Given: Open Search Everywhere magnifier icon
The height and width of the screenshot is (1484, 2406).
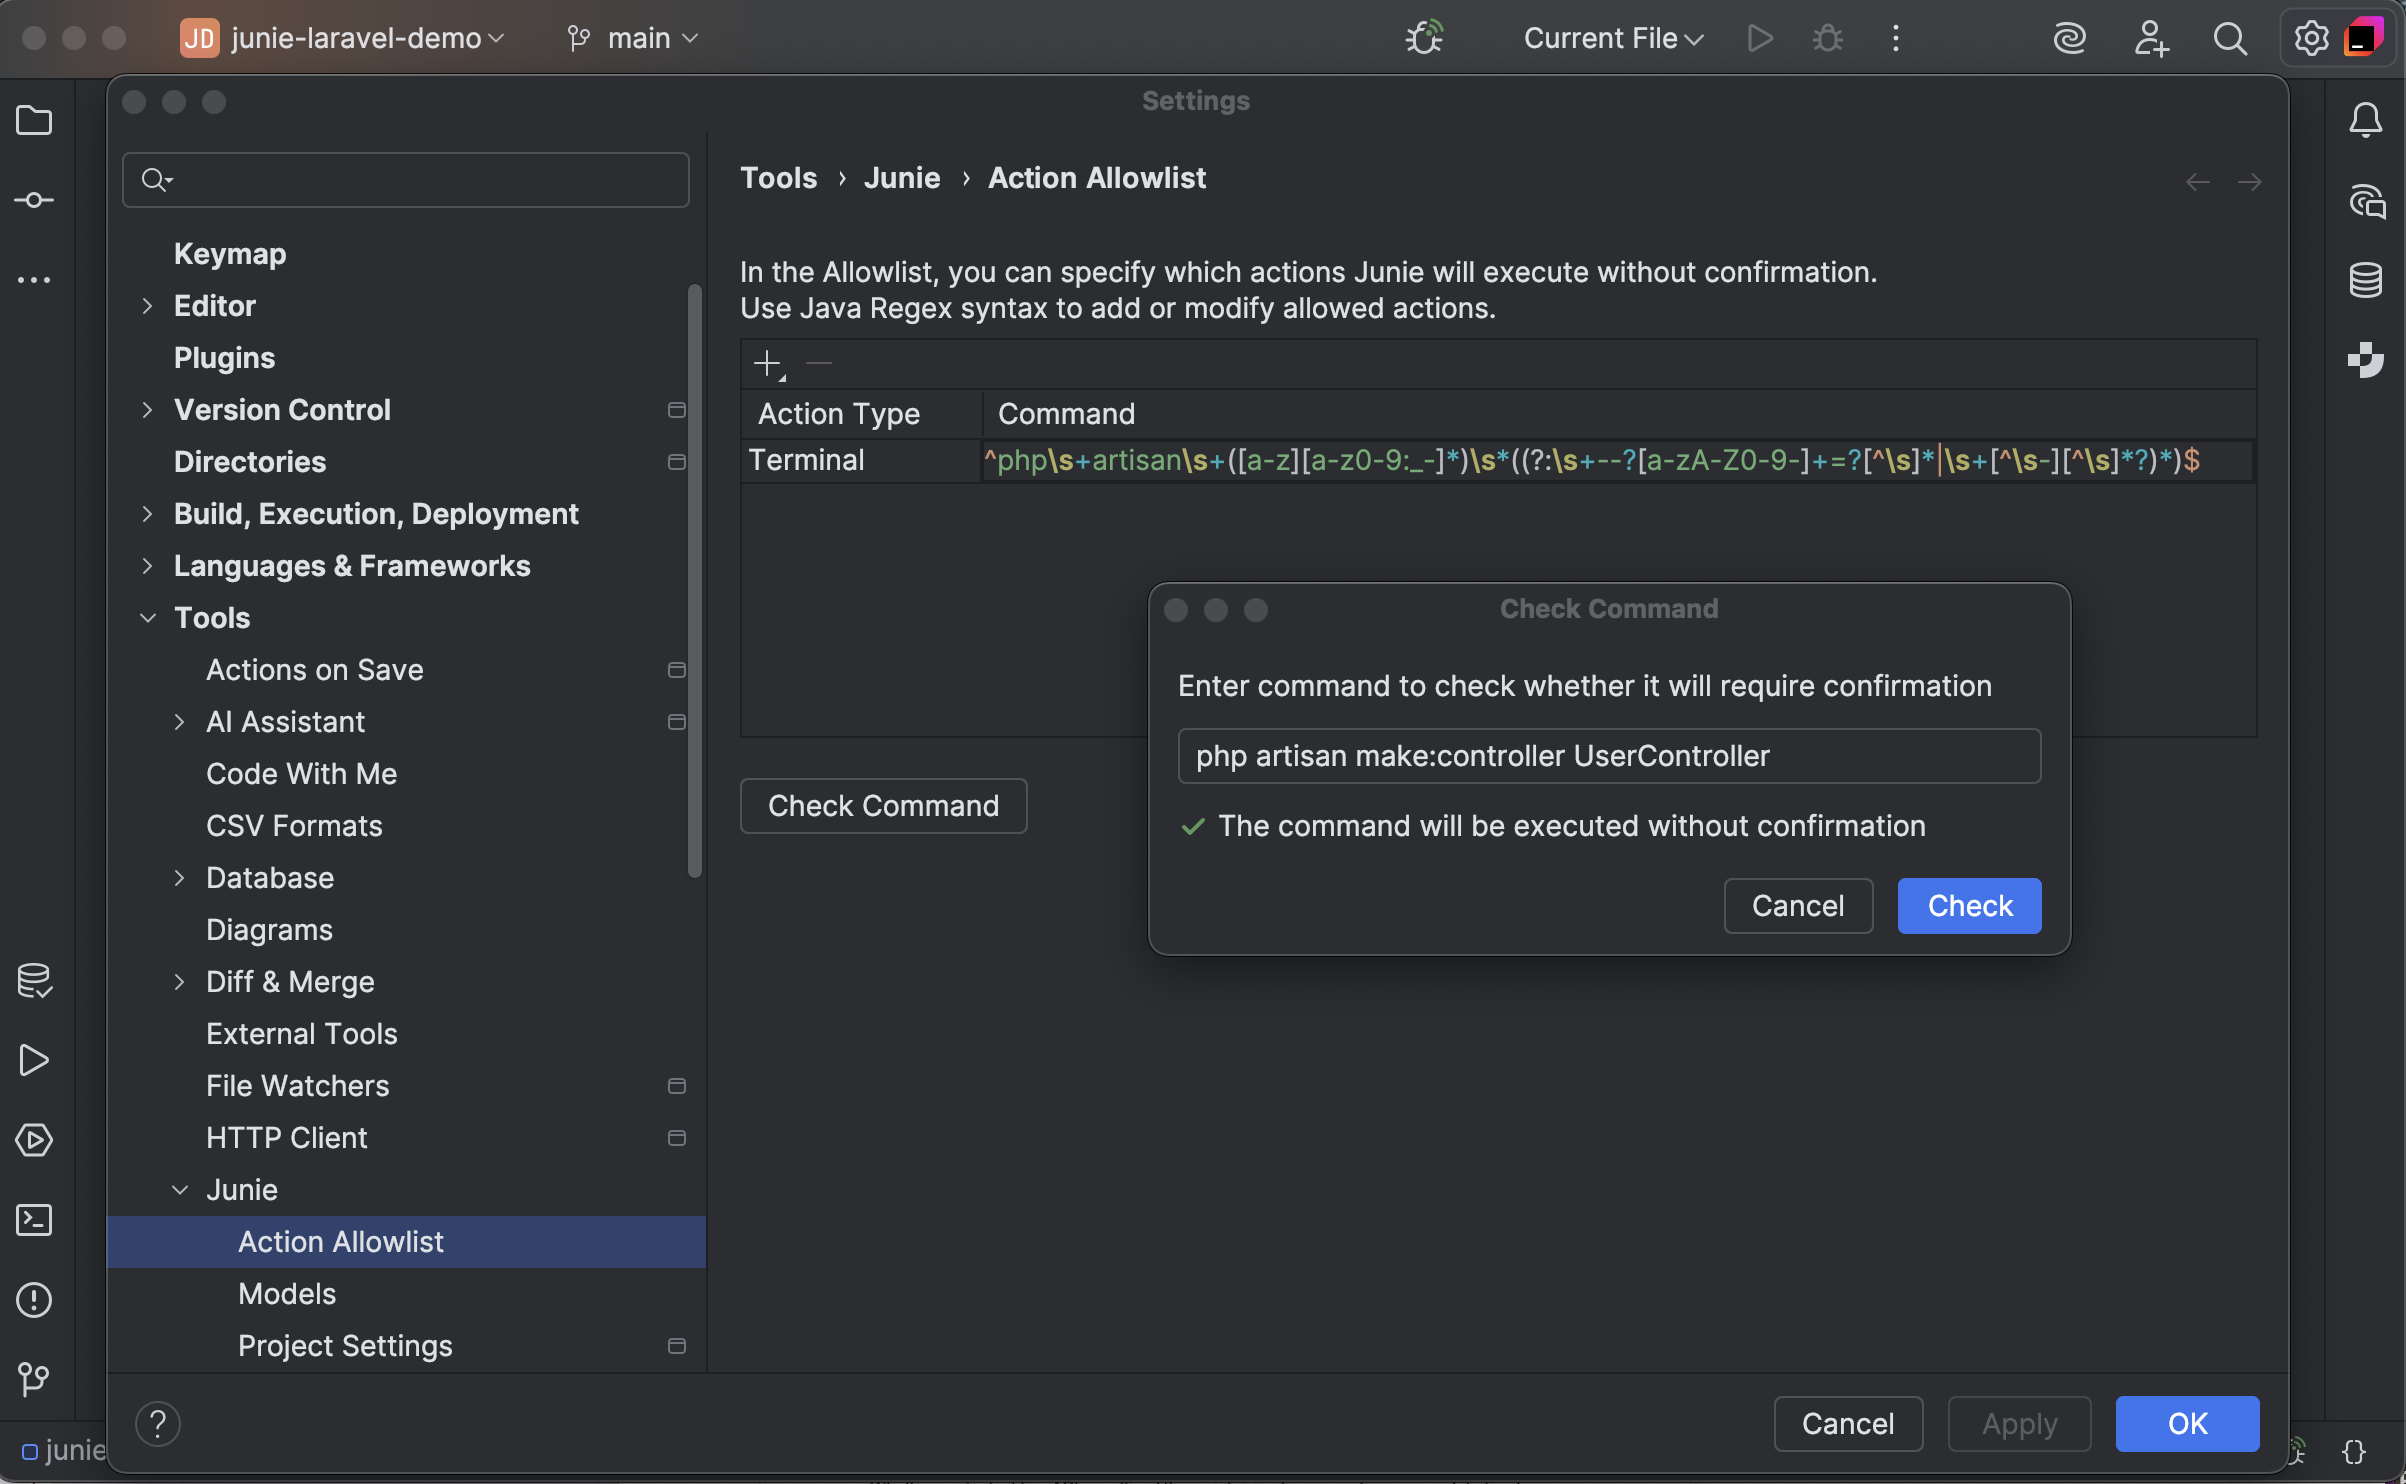Looking at the screenshot, I should [x=2229, y=38].
